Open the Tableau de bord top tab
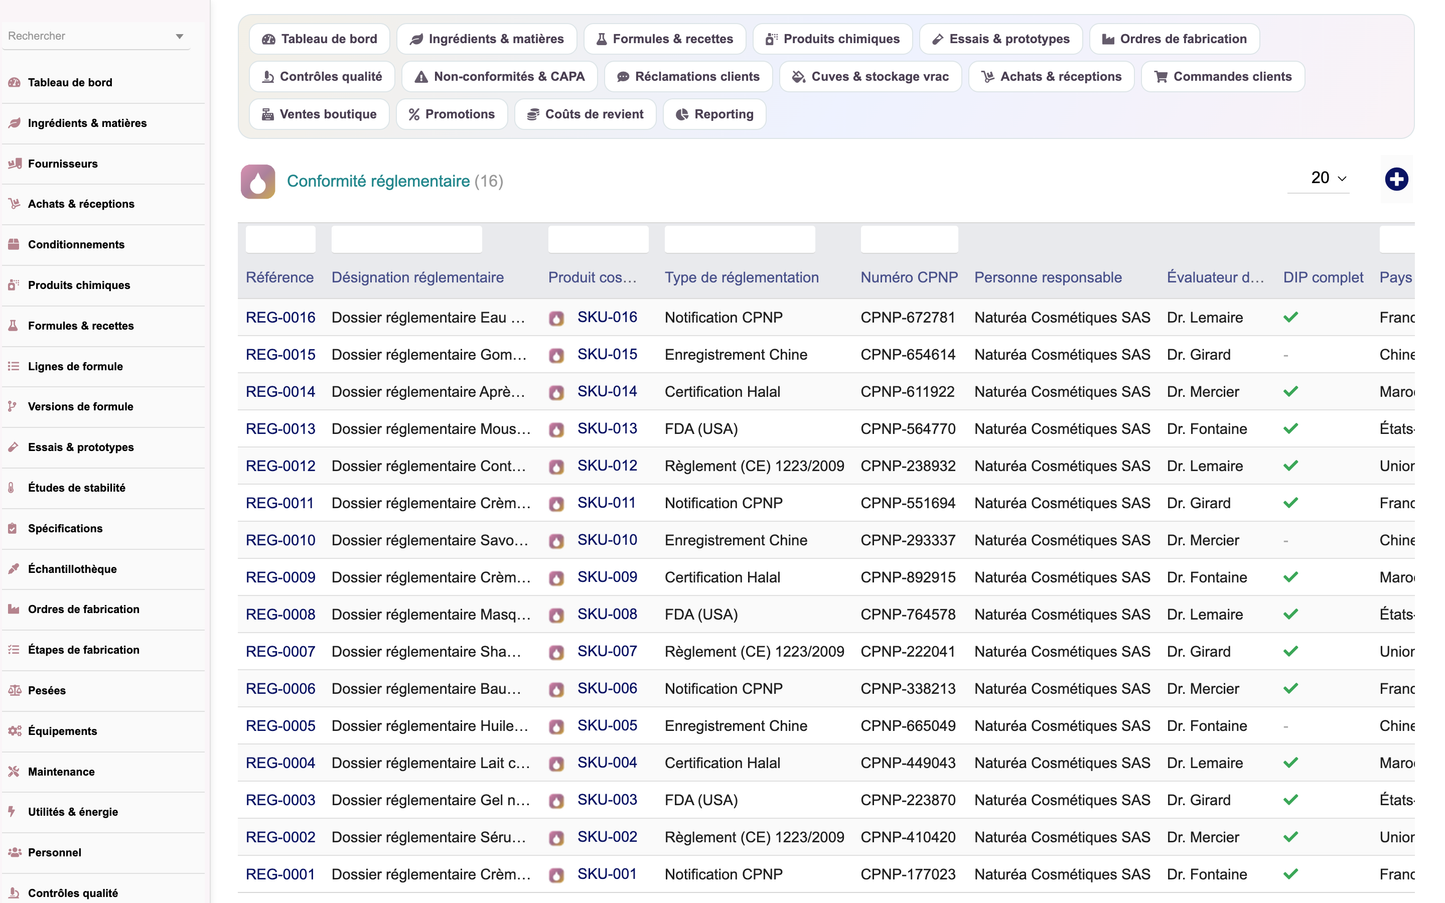This screenshot has width=1445, height=903. point(319,39)
